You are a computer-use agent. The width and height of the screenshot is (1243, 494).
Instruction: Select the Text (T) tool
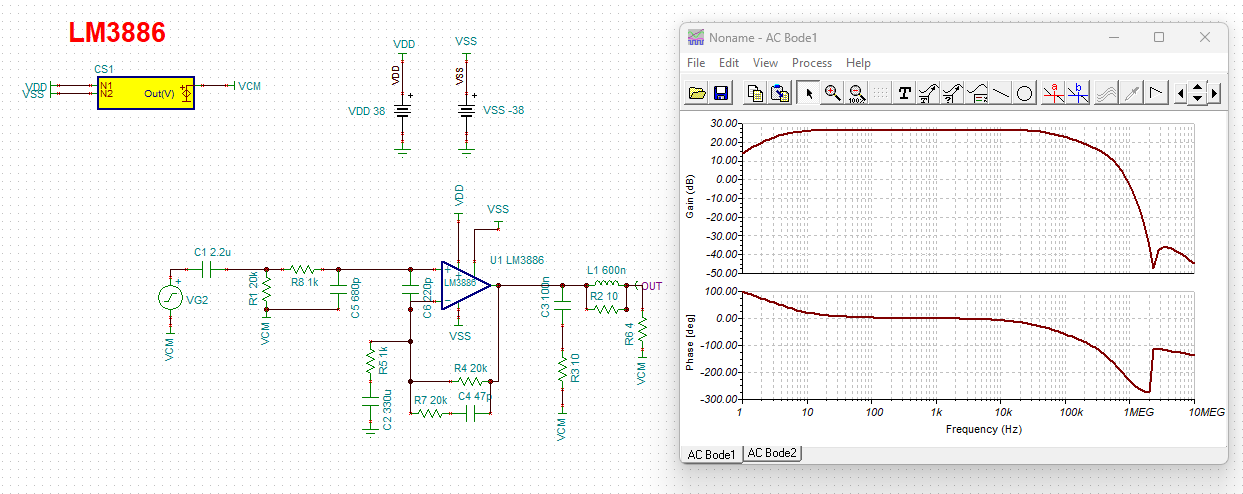pyautogui.click(x=905, y=93)
